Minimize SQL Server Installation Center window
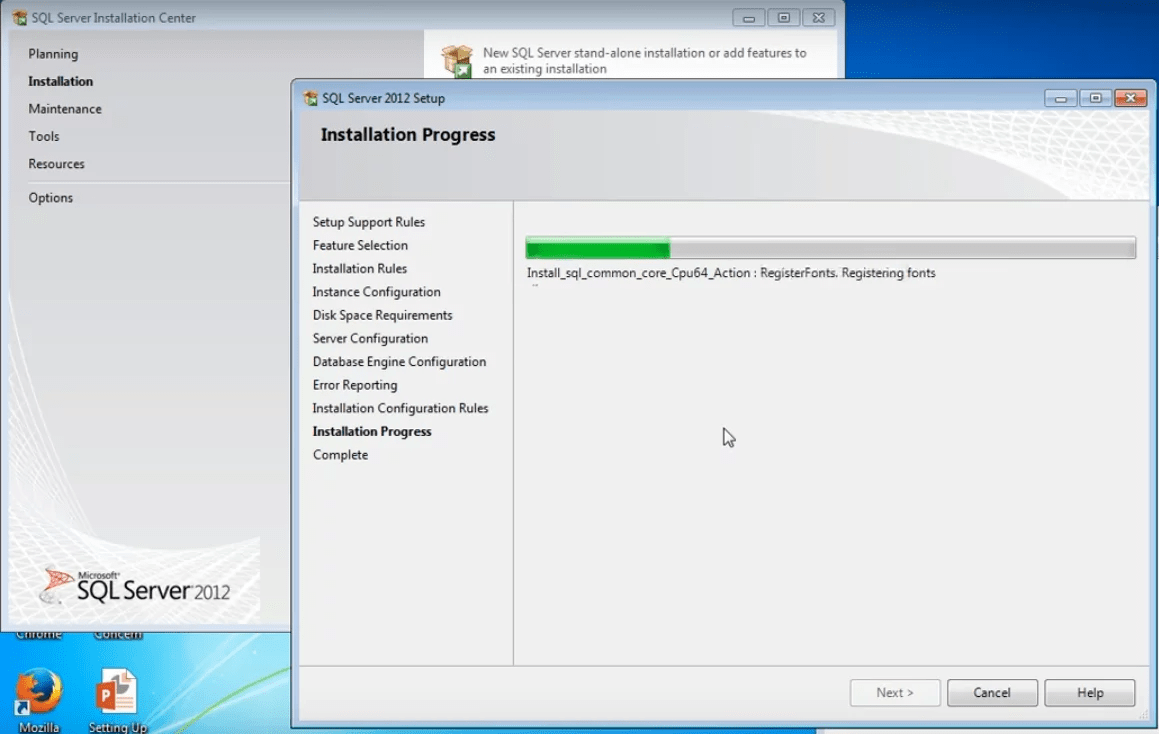 (x=749, y=18)
